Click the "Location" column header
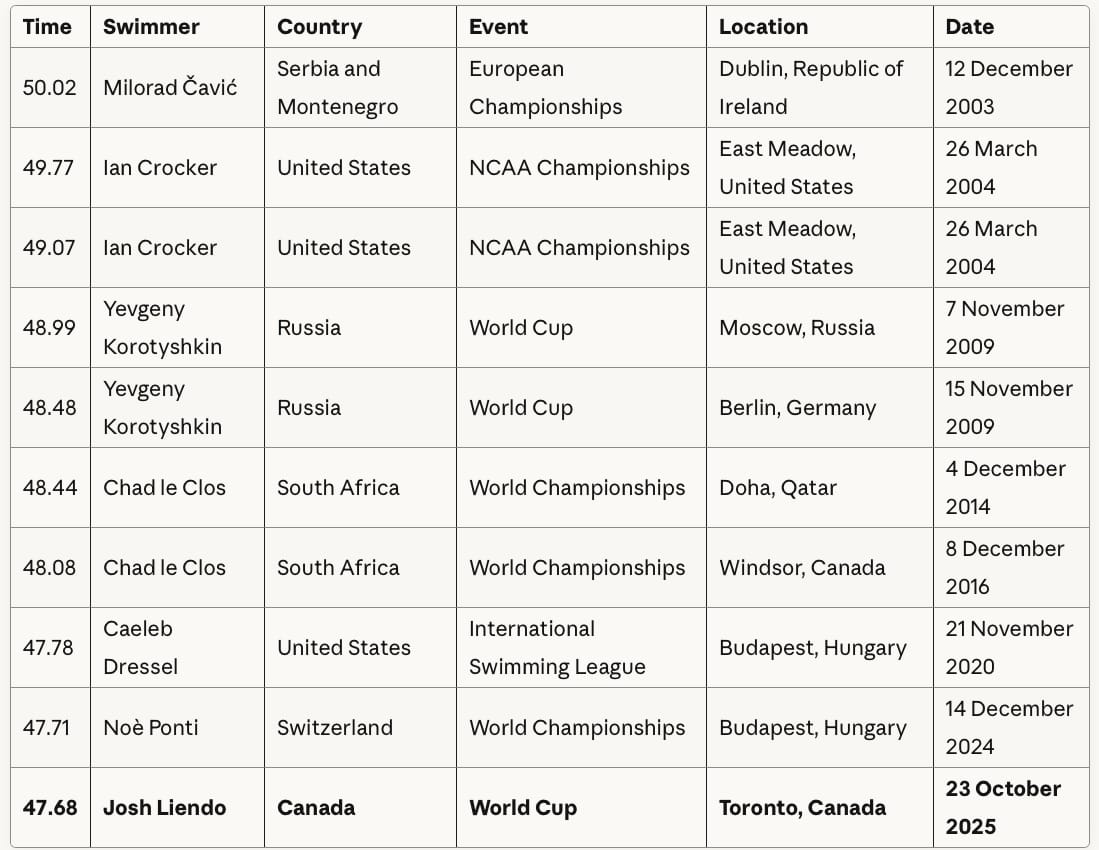1099x850 pixels. point(763,27)
